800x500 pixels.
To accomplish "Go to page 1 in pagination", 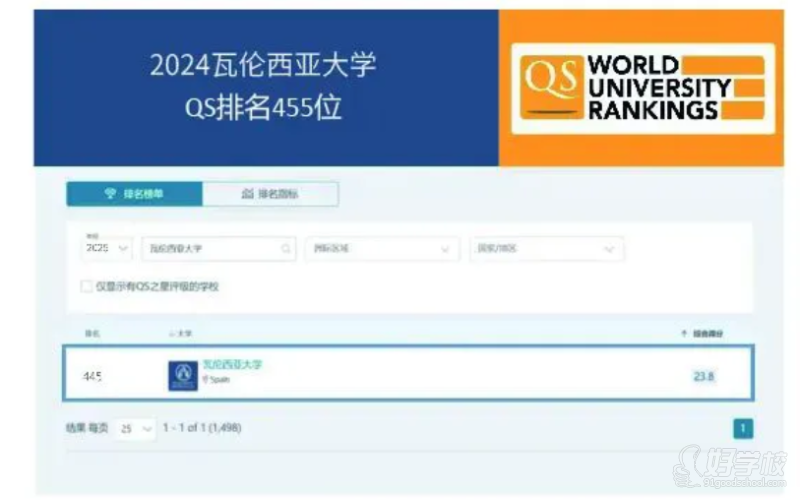I will pos(742,429).
